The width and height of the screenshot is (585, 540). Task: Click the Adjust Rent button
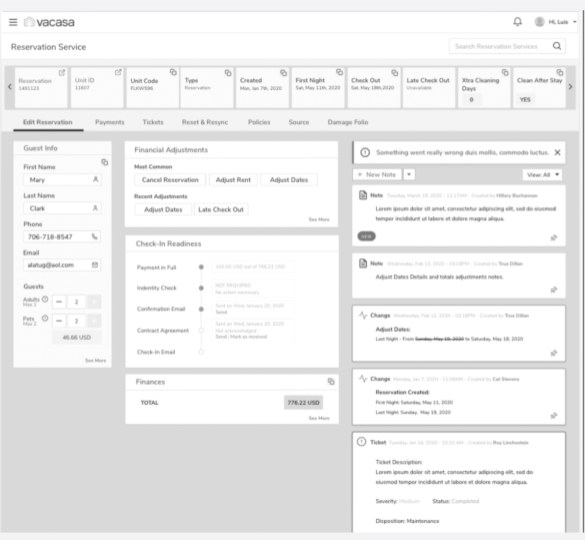[x=233, y=180]
